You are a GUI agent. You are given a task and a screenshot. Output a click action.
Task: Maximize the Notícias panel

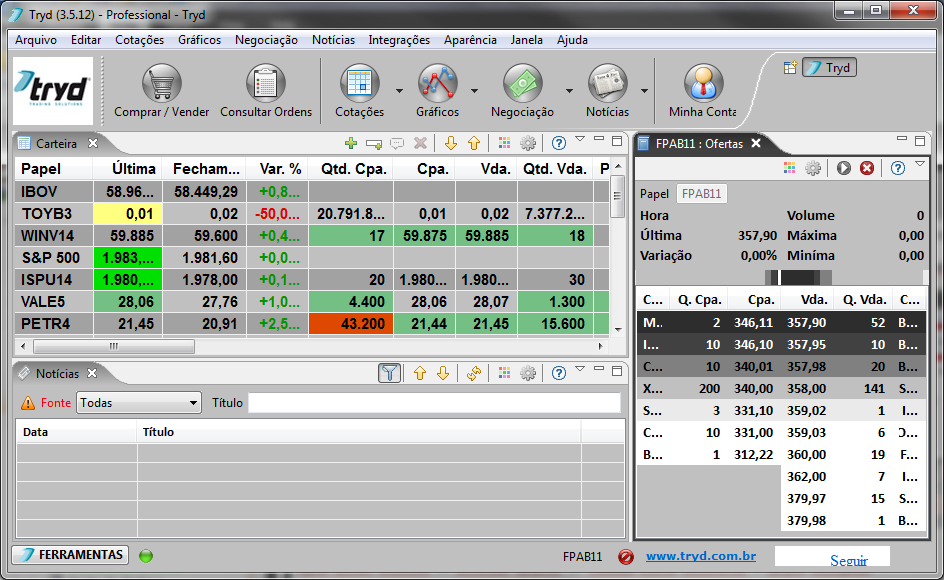coord(616,370)
